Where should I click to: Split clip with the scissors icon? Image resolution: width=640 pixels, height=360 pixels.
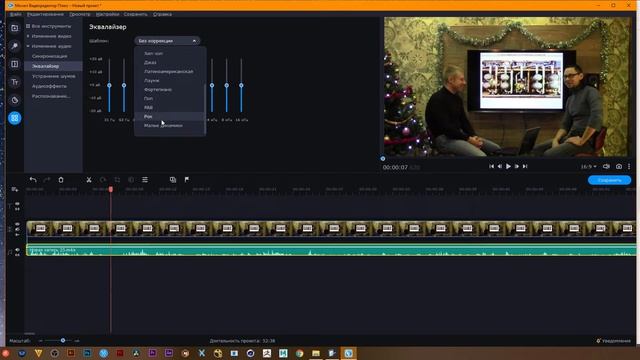coord(89,180)
